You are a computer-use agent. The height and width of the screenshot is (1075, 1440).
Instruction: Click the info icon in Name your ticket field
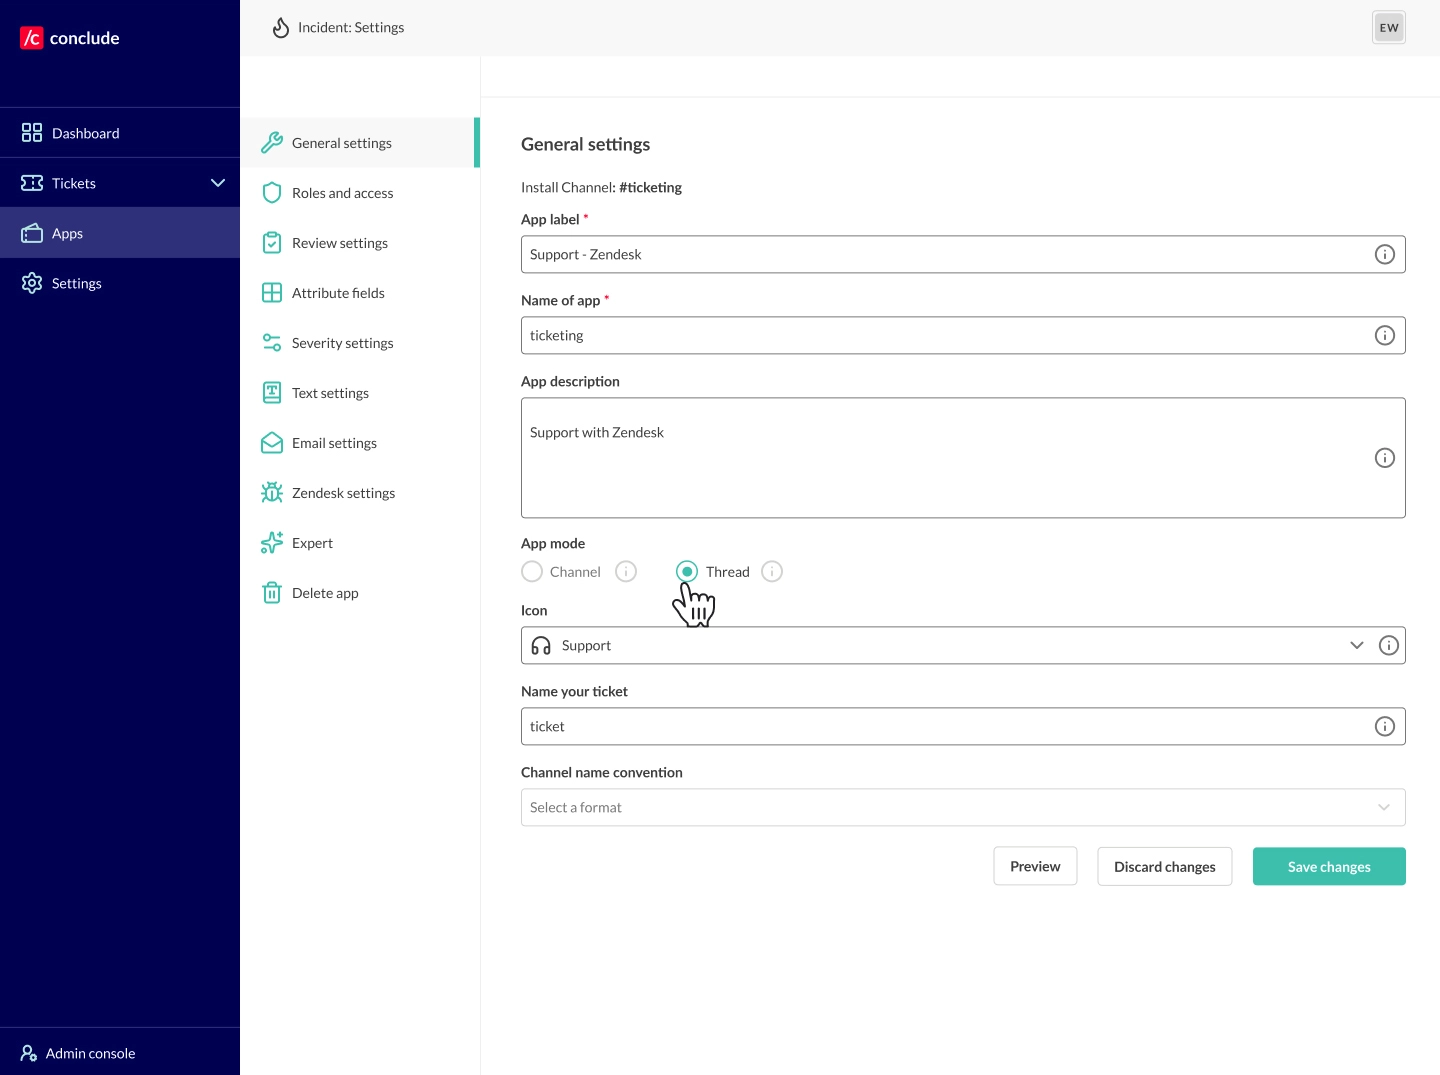pyautogui.click(x=1384, y=726)
